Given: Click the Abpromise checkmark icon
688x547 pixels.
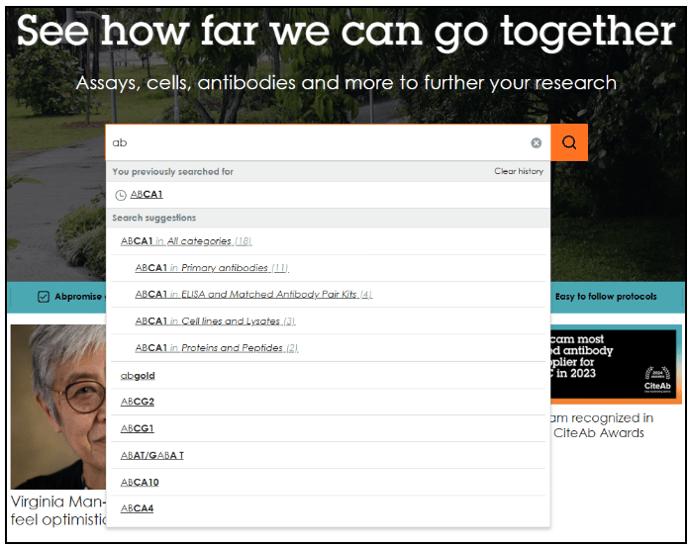Looking at the screenshot, I should point(43,297).
